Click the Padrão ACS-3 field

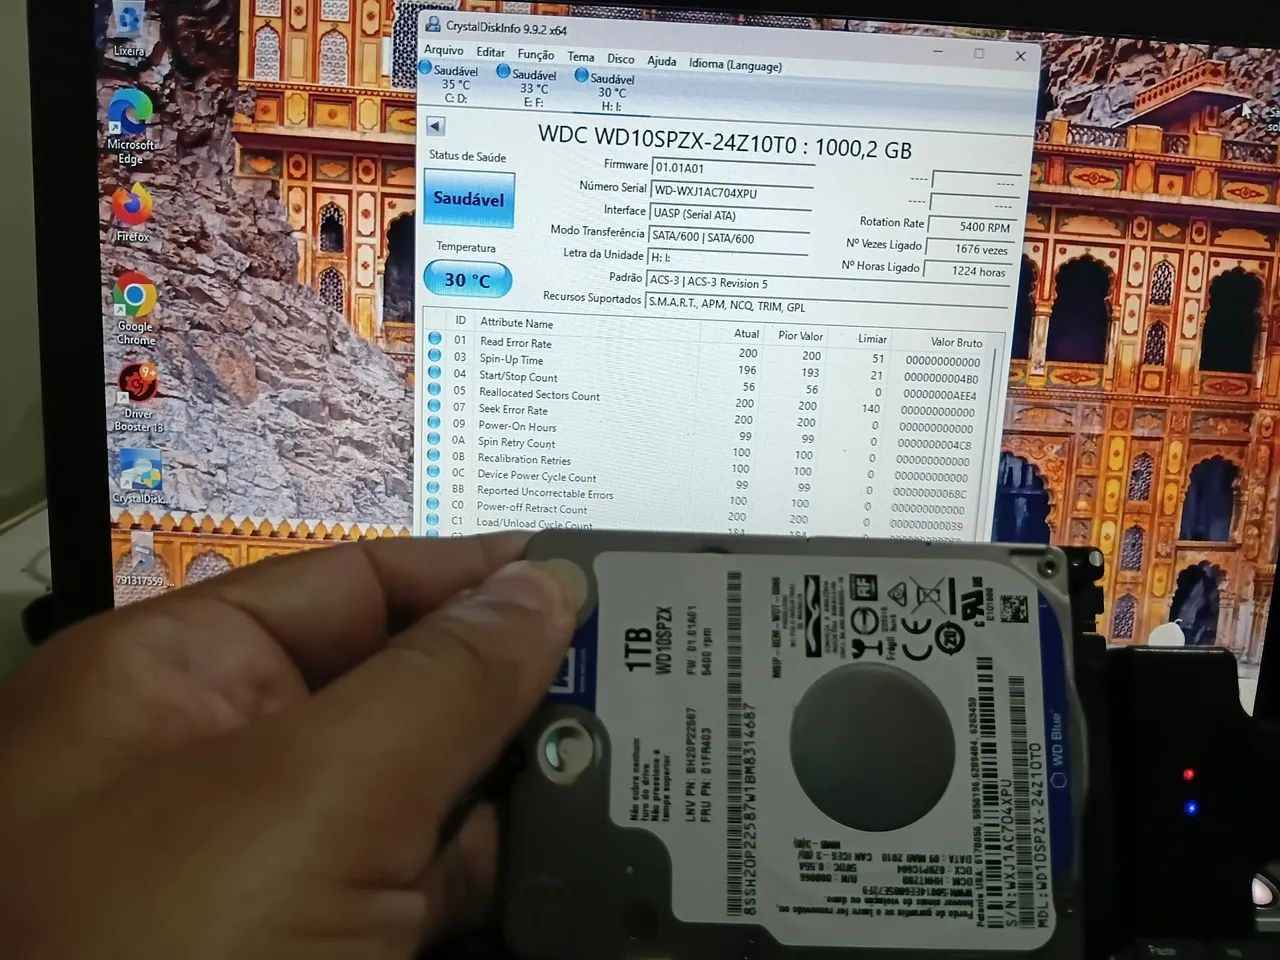(x=826, y=284)
